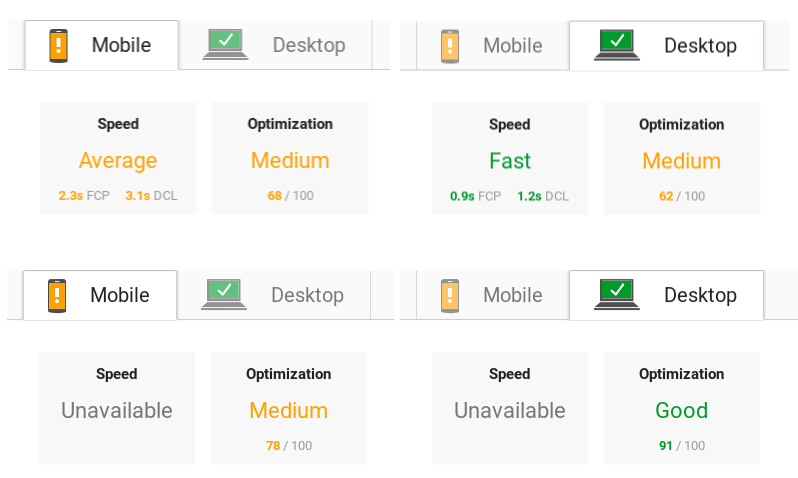798x478 pixels.
Task: Switch to the Desktop tab above the 68/100 score
Action: 308,45
